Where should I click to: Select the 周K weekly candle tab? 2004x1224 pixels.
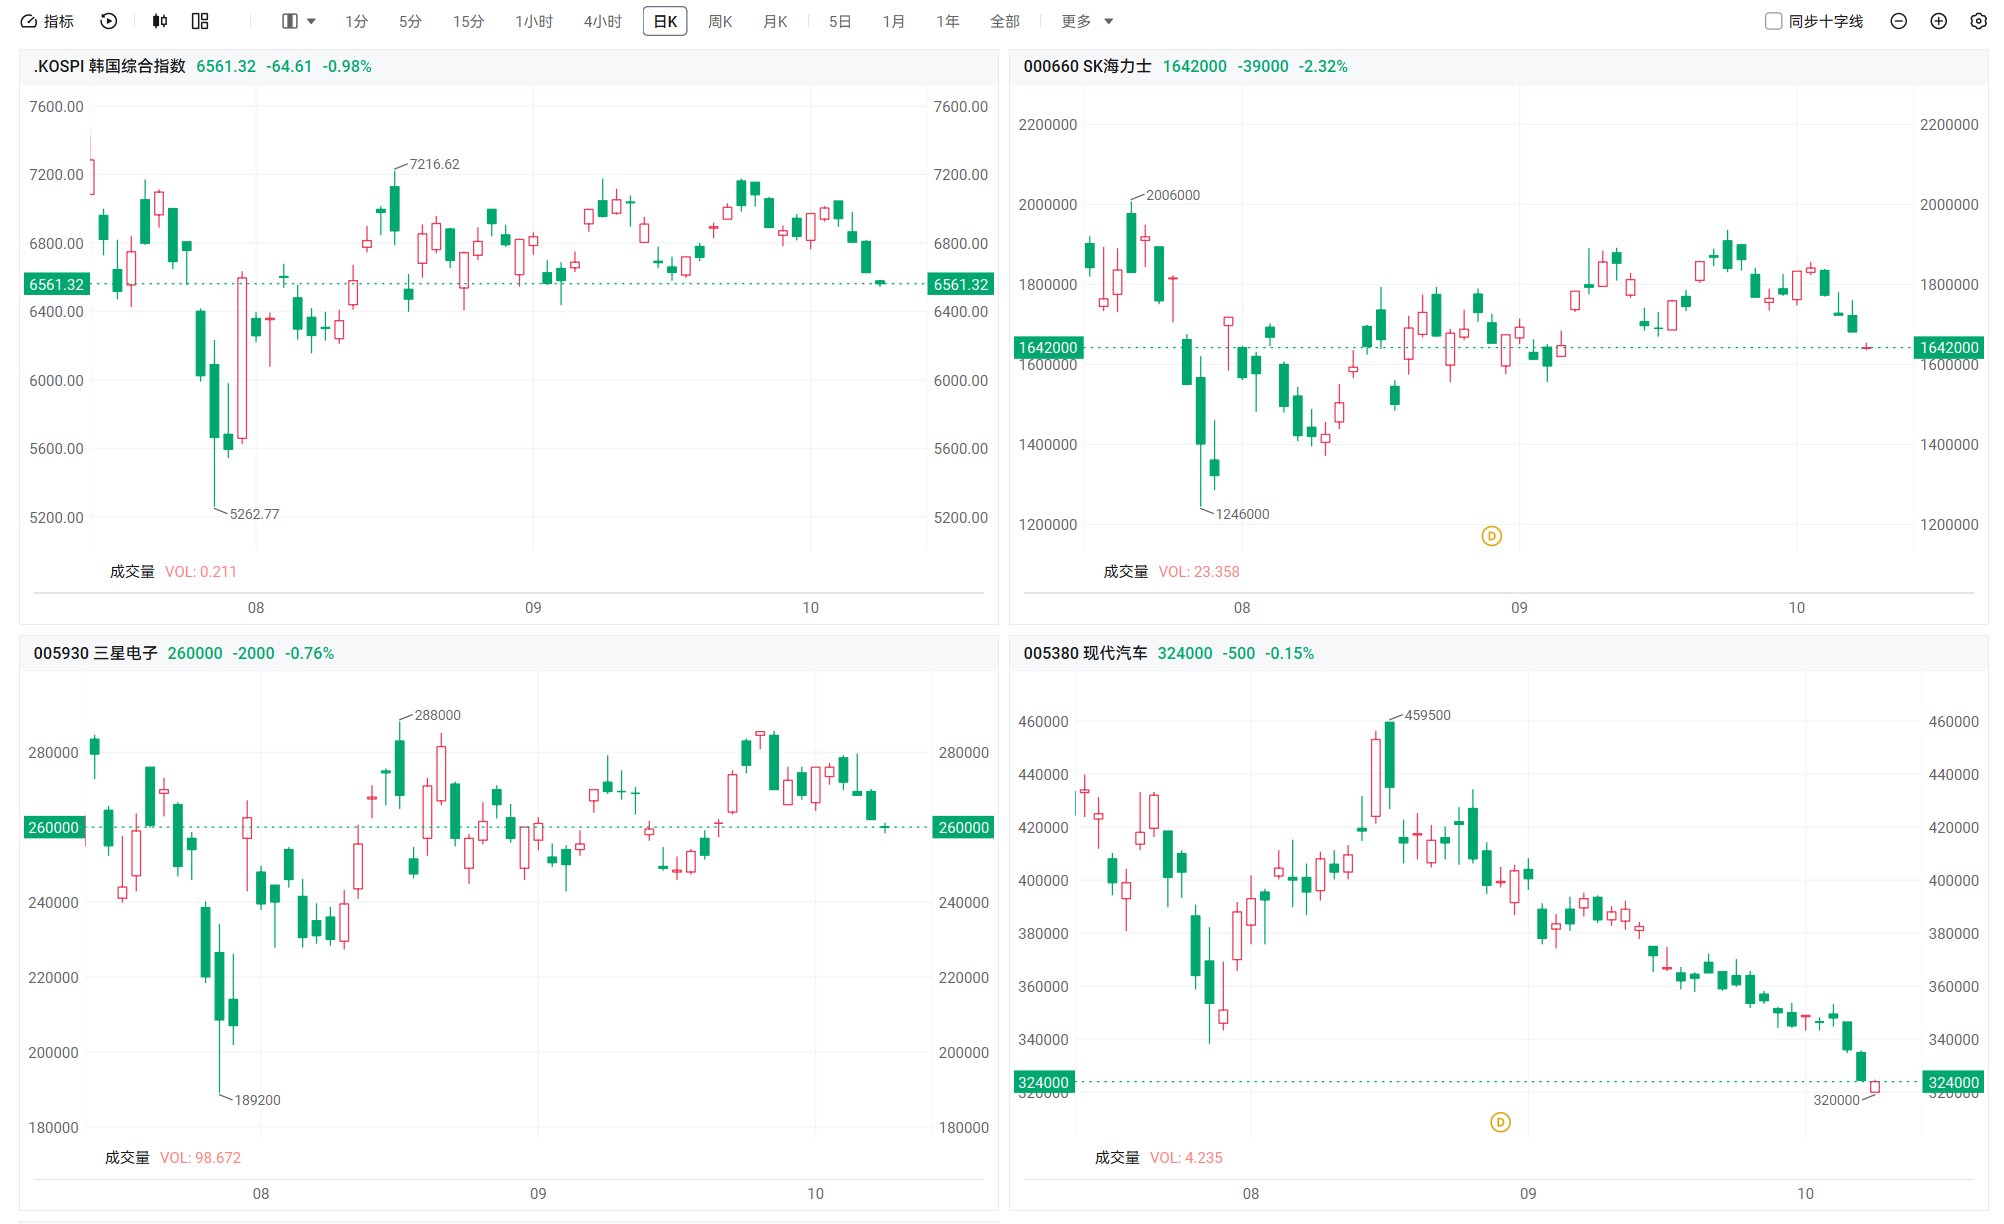(720, 21)
